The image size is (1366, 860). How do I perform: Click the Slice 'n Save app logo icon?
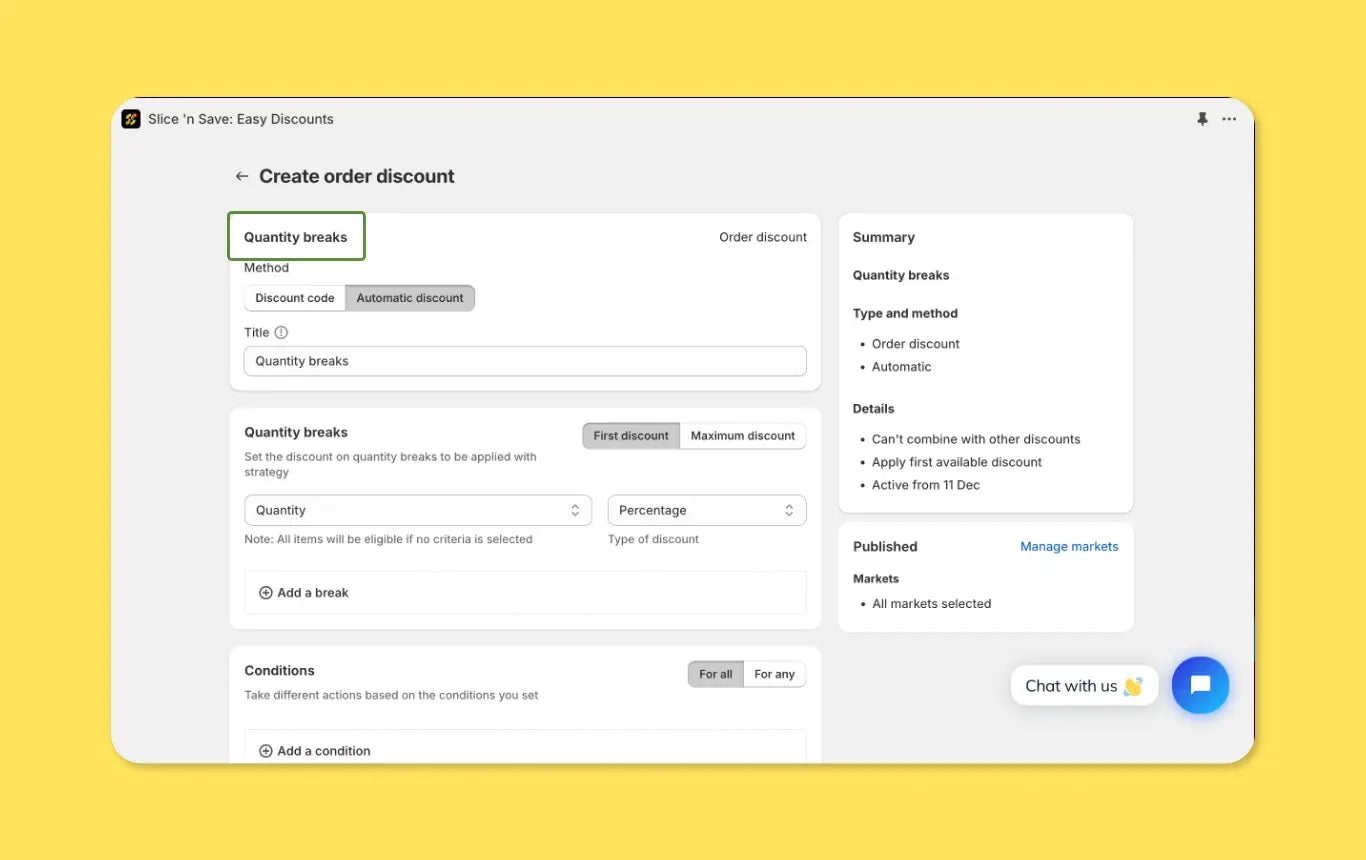click(x=131, y=119)
